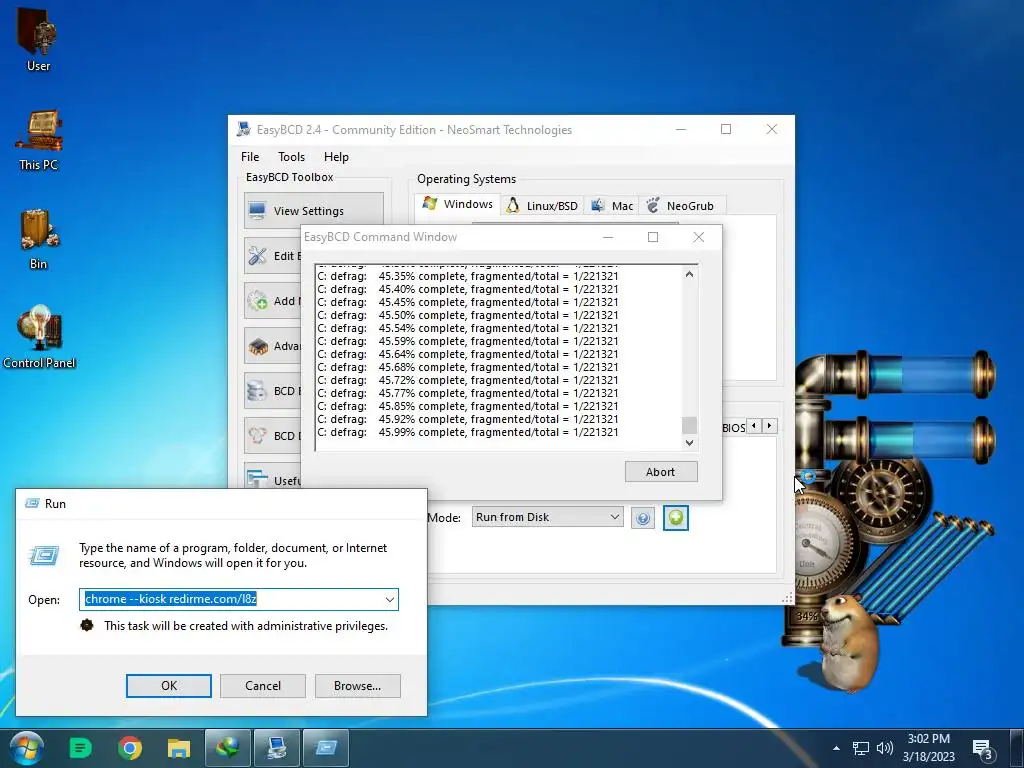This screenshot has width=1024, height=768.
Task: Switch to the NeoGrub tab
Action: [x=681, y=206]
